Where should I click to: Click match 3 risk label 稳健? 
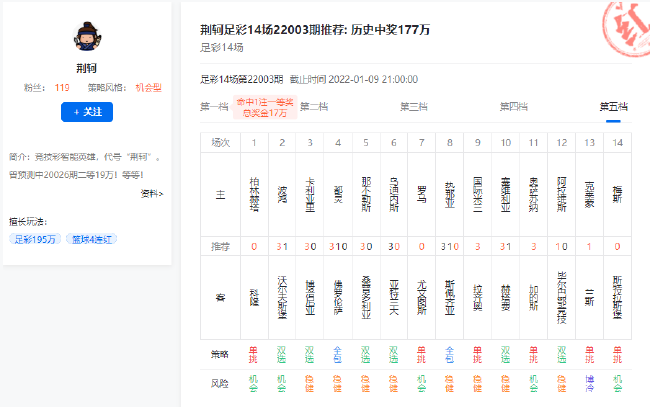309,383
